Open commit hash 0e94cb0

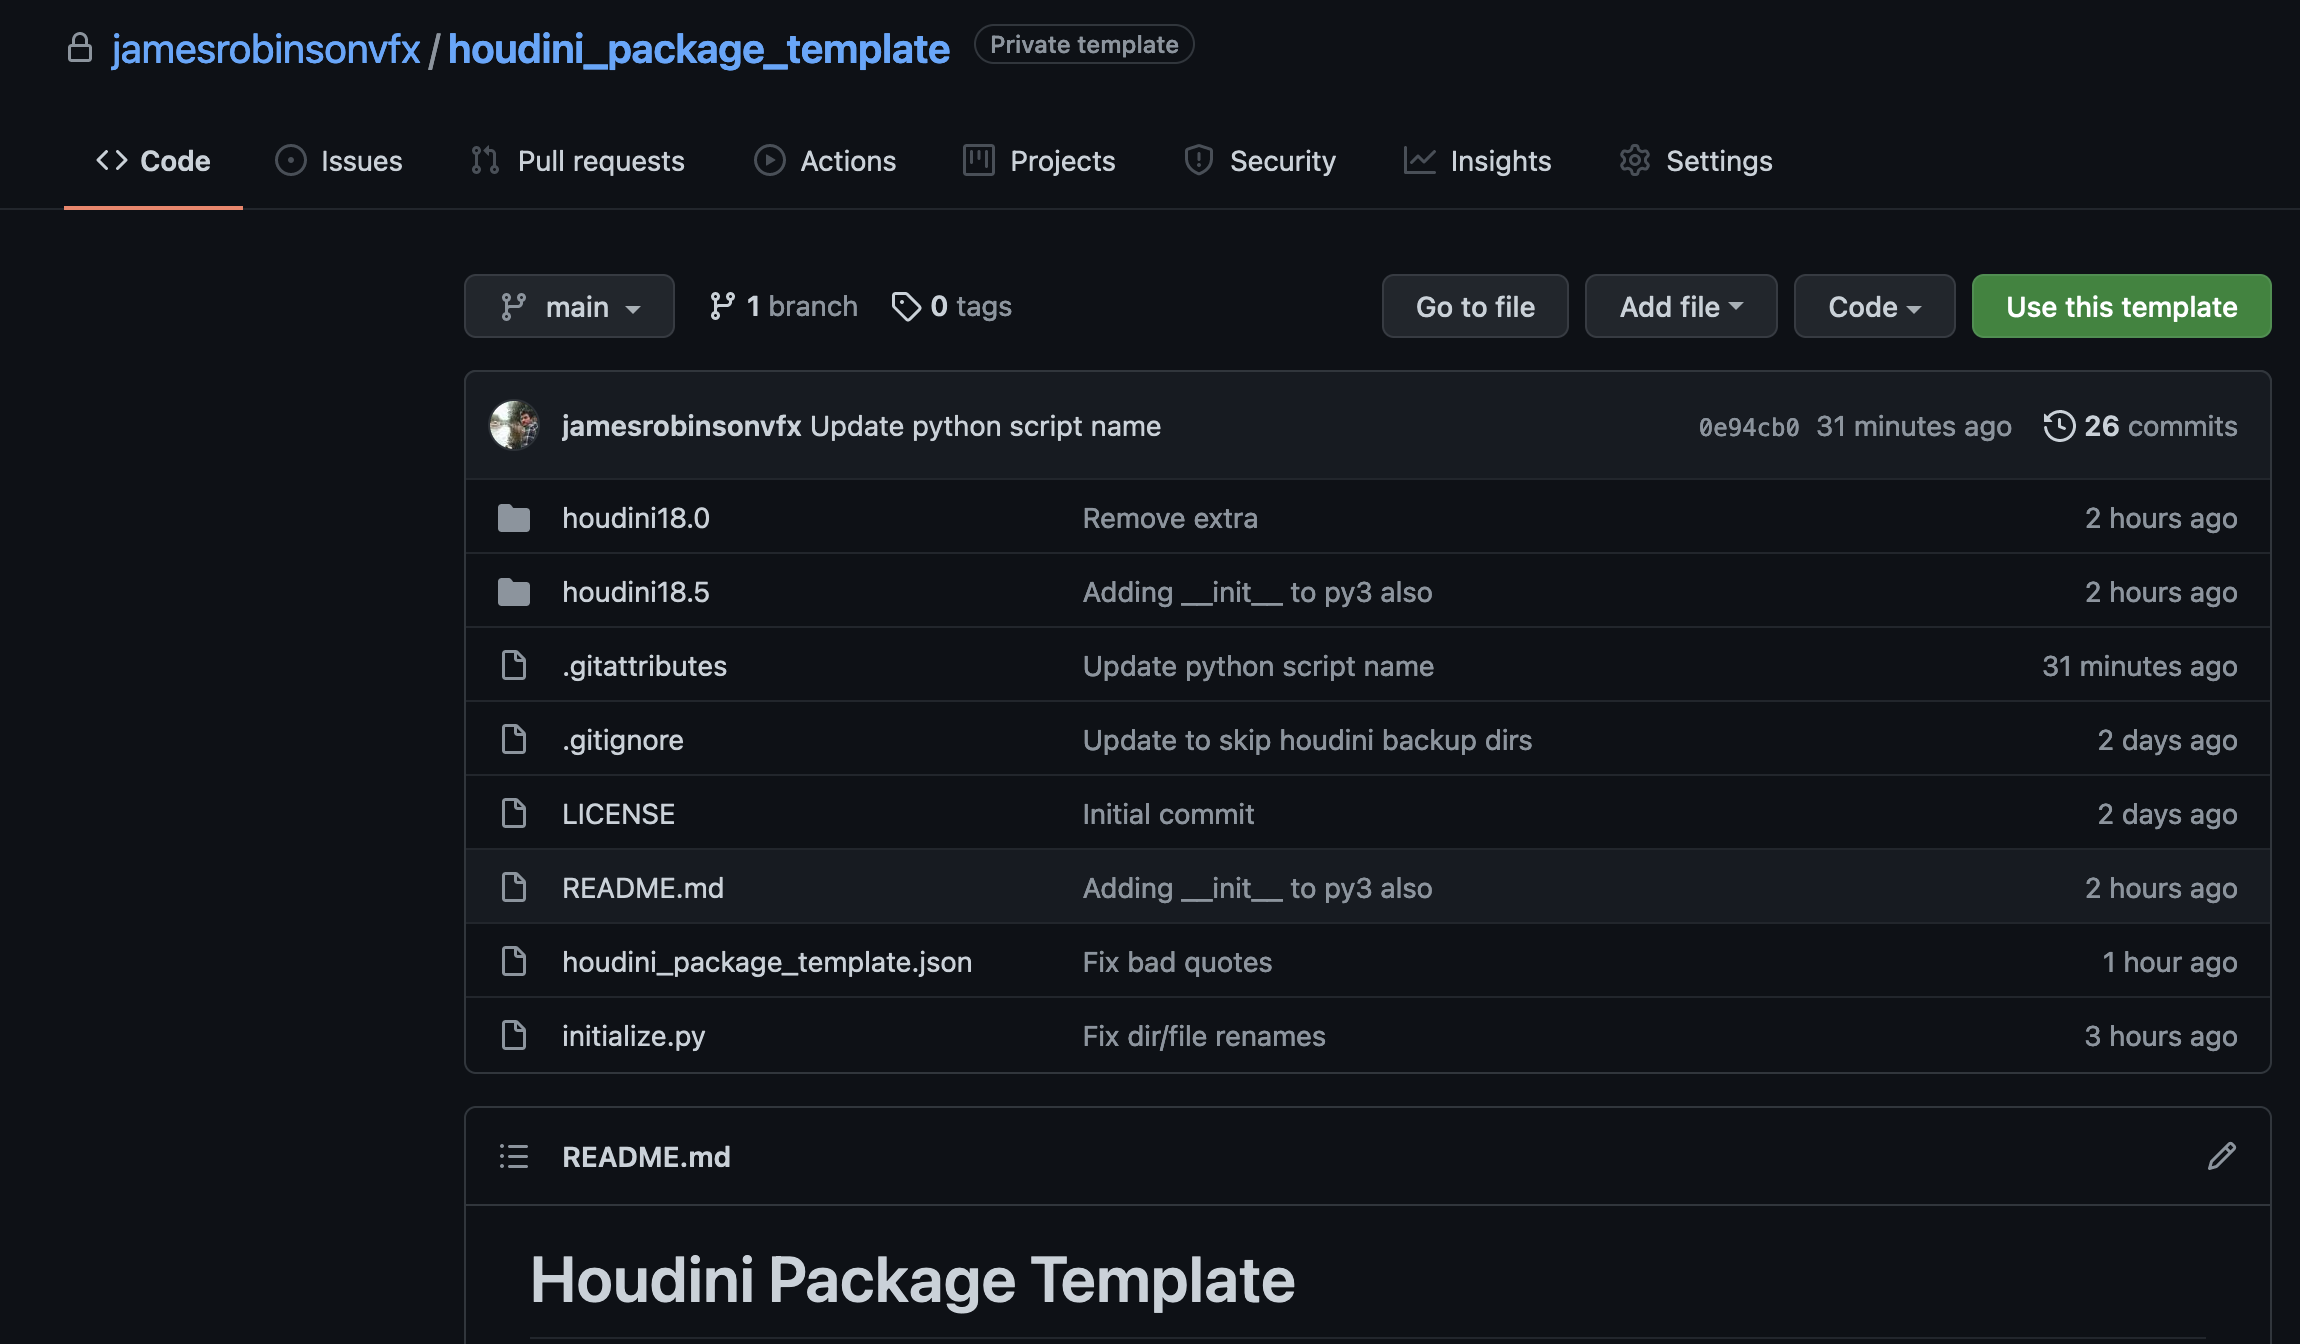point(1749,427)
